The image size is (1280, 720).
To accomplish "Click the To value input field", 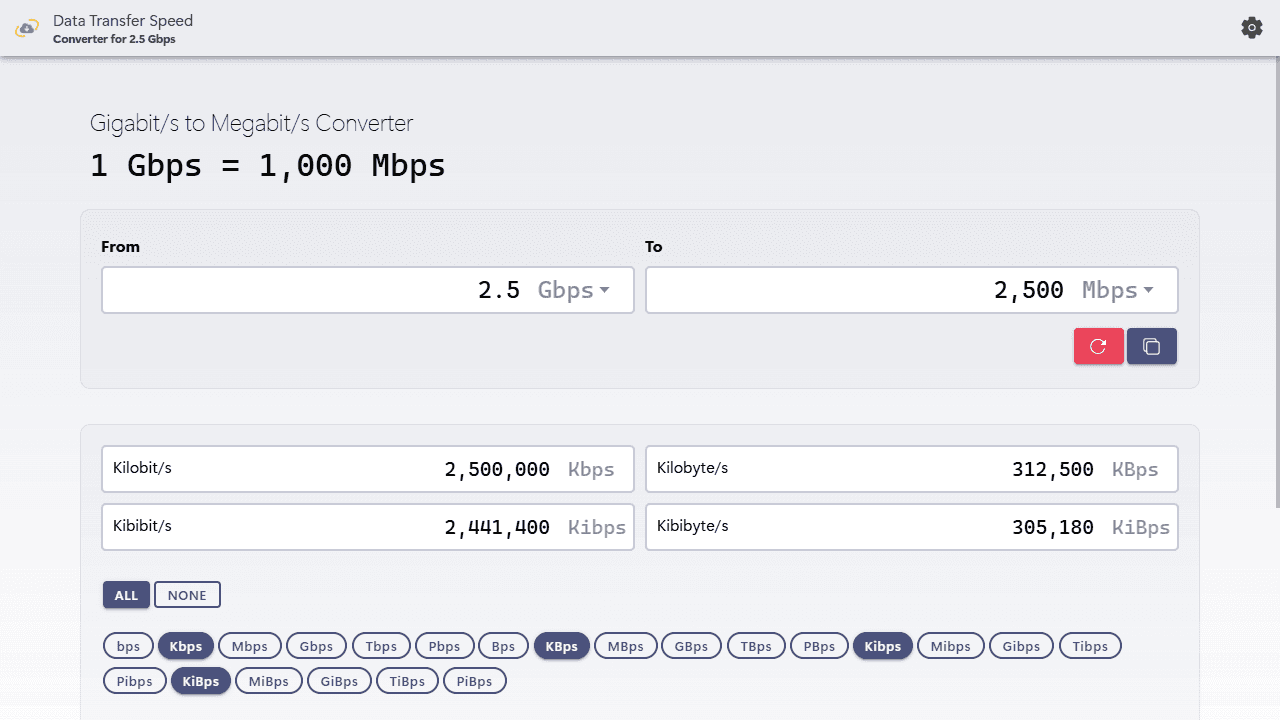I will [x=912, y=290].
